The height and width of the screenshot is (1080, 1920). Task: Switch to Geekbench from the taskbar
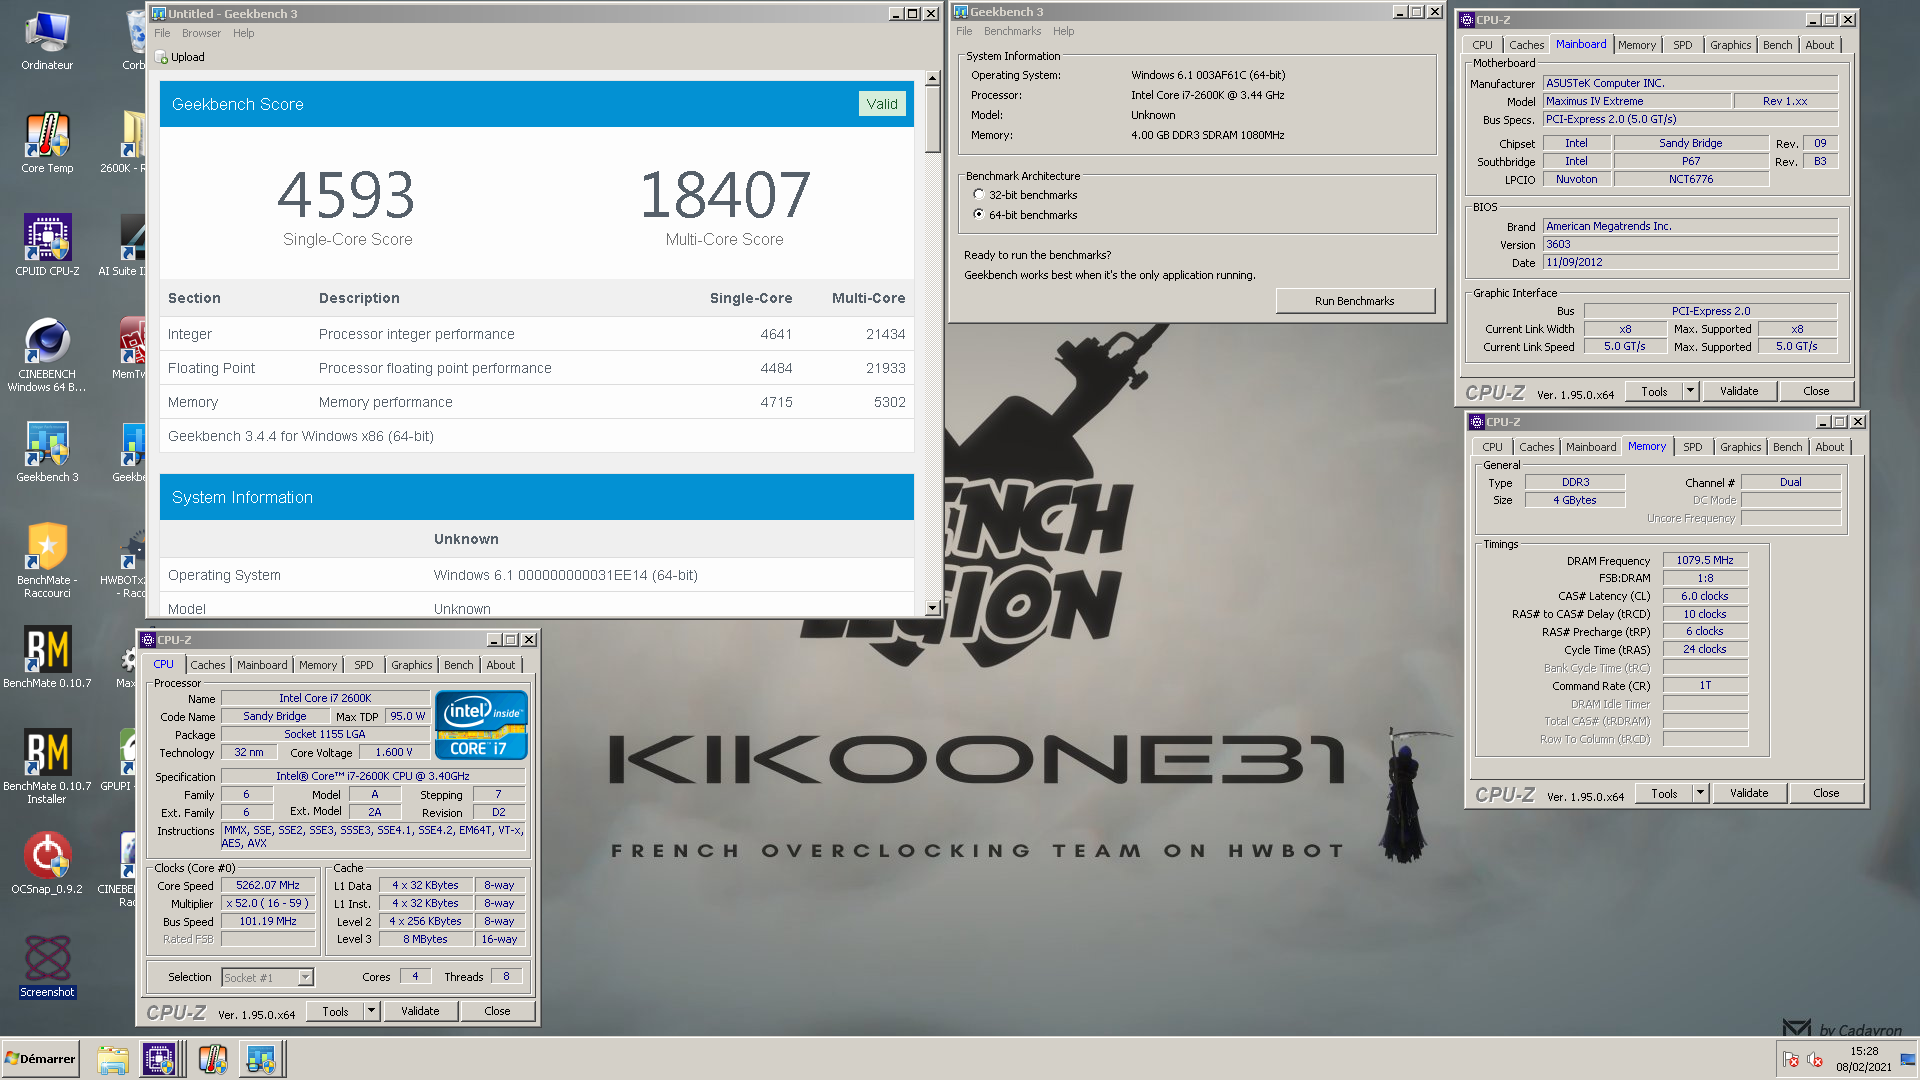click(x=261, y=1059)
